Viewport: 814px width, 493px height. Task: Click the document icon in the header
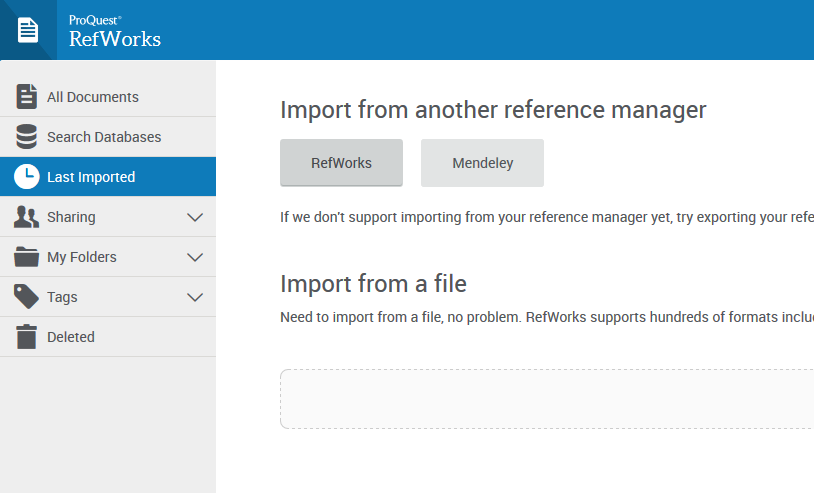click(28, 30)
